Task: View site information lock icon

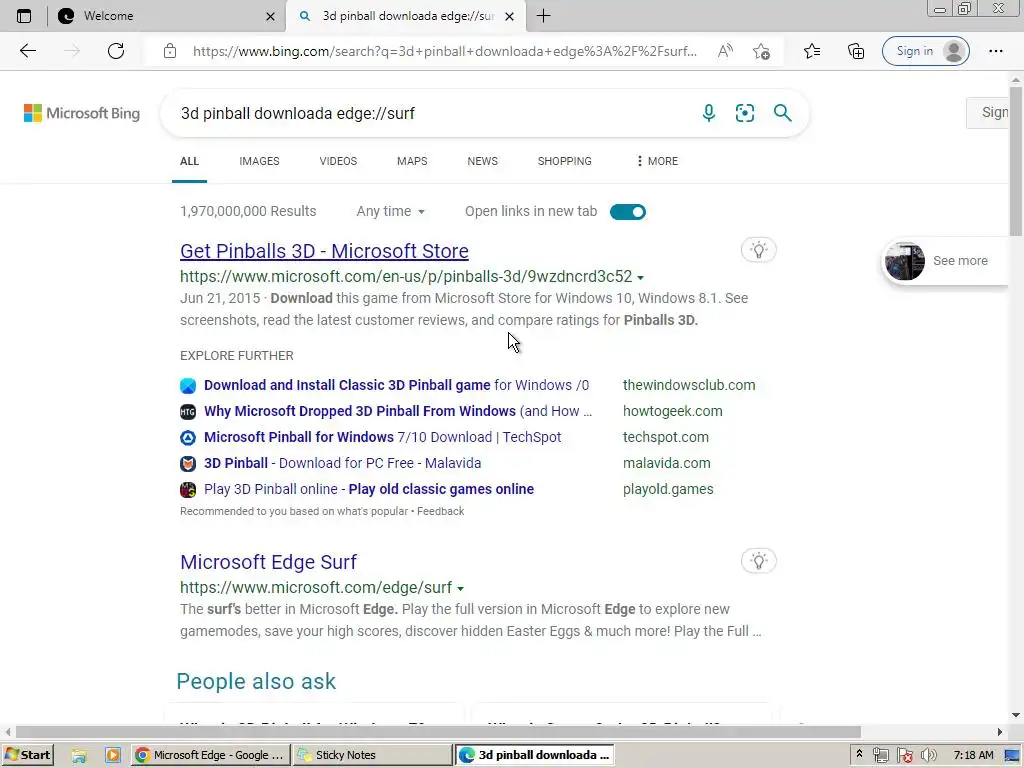Action: [x=170, y=51]
